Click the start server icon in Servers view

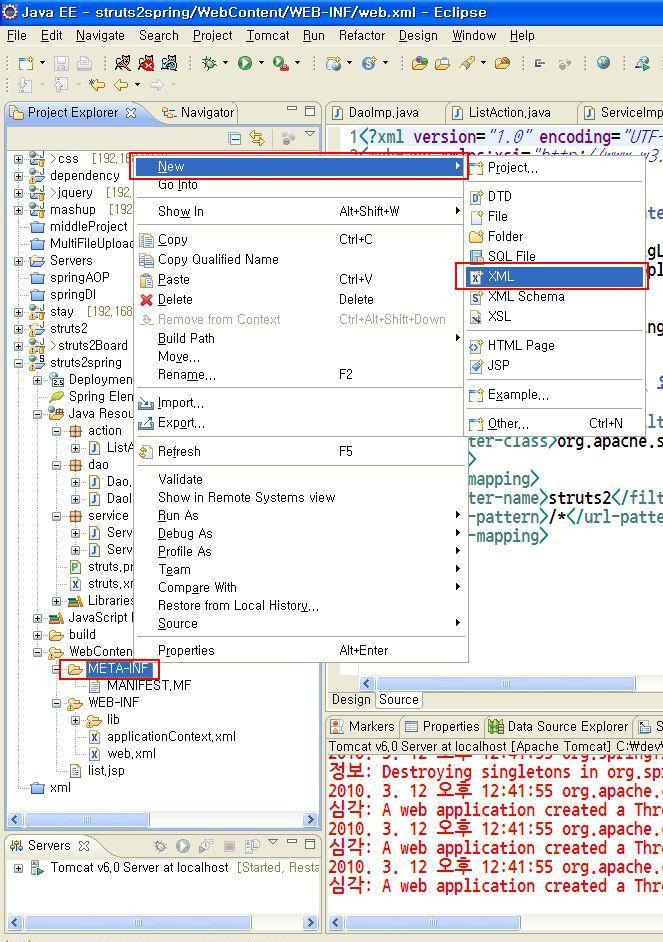(183, 846)
